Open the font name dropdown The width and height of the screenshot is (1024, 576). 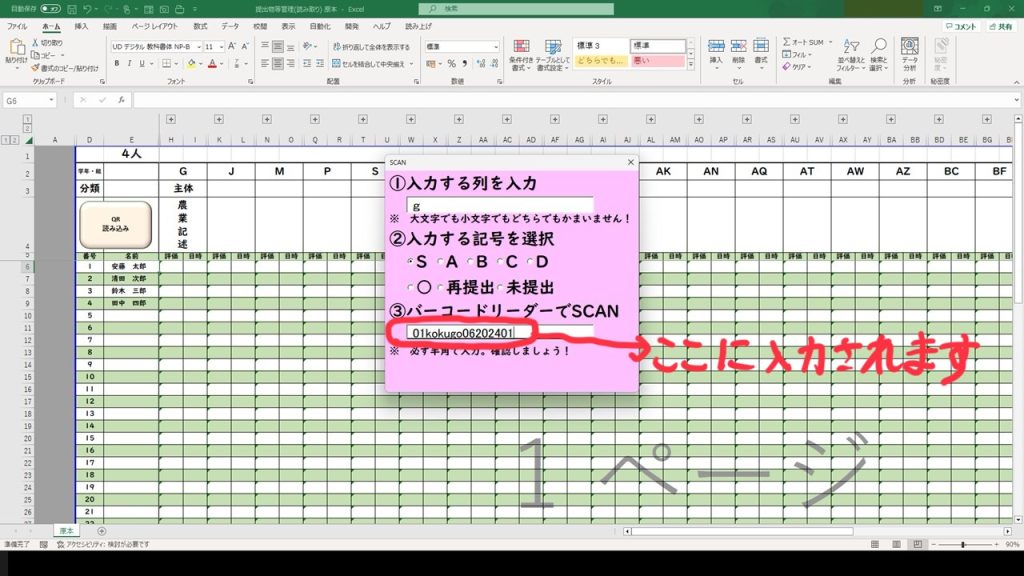click(198, 46)
